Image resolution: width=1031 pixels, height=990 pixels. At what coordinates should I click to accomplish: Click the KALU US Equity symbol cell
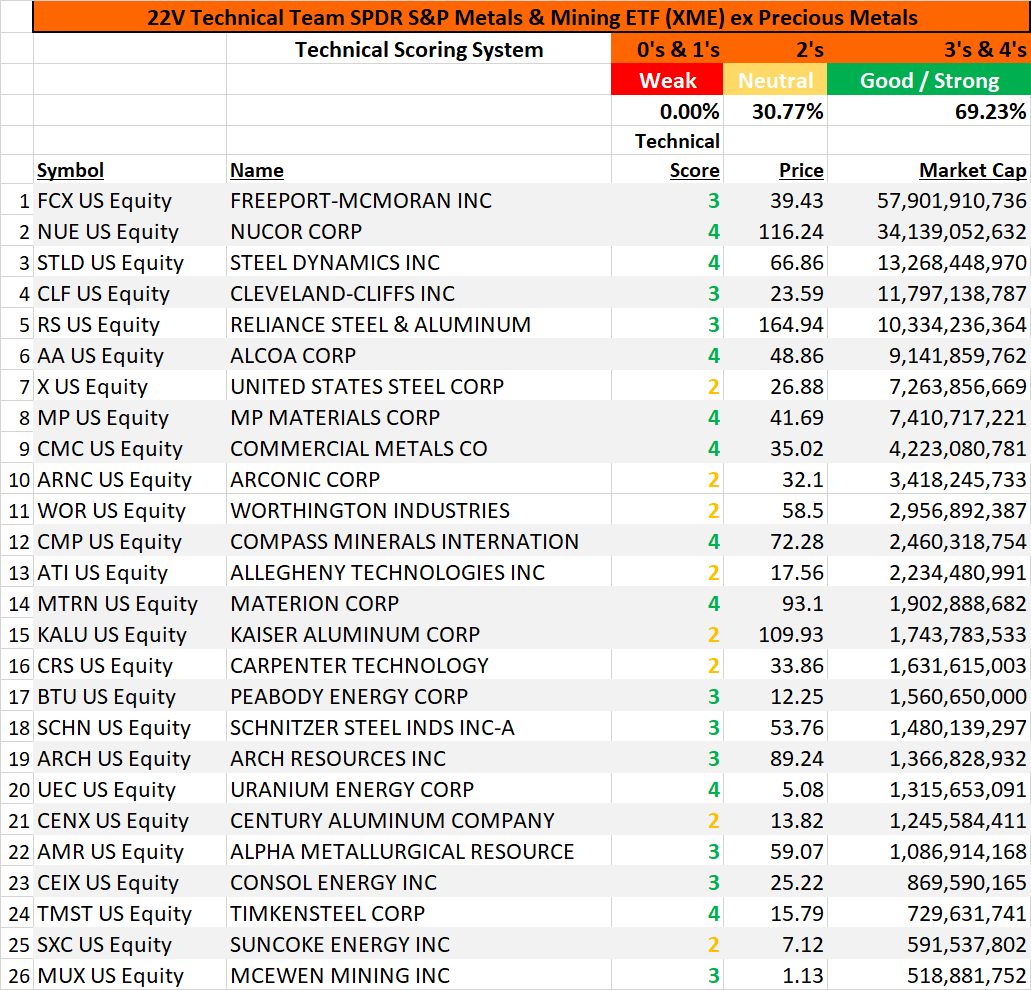point(130,634)
